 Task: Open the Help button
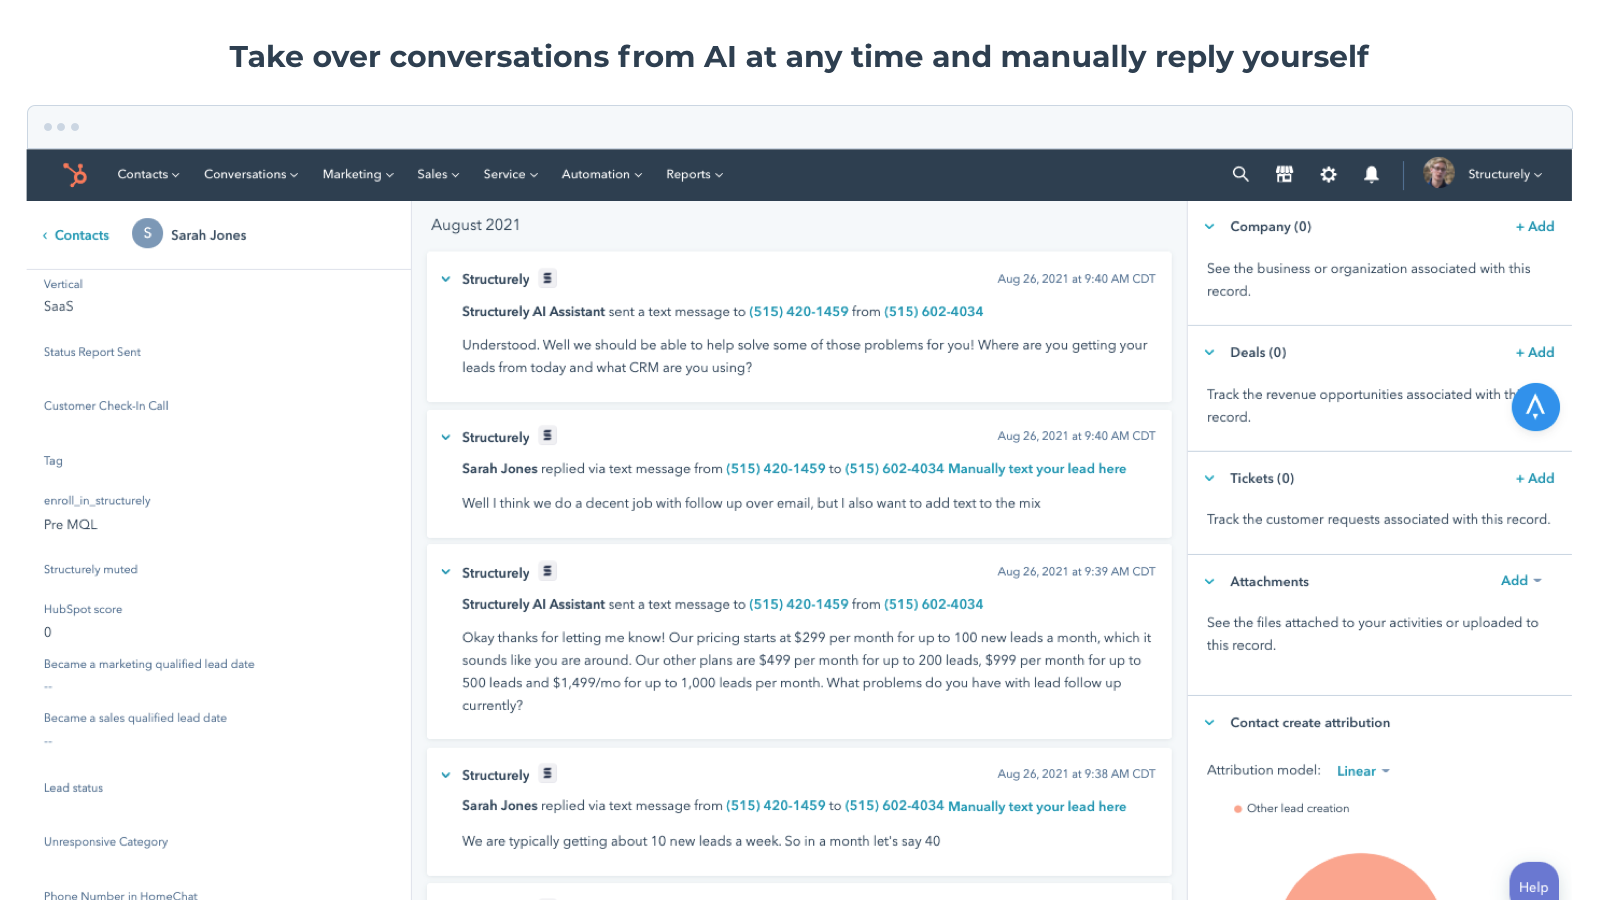coord(1533,886)
